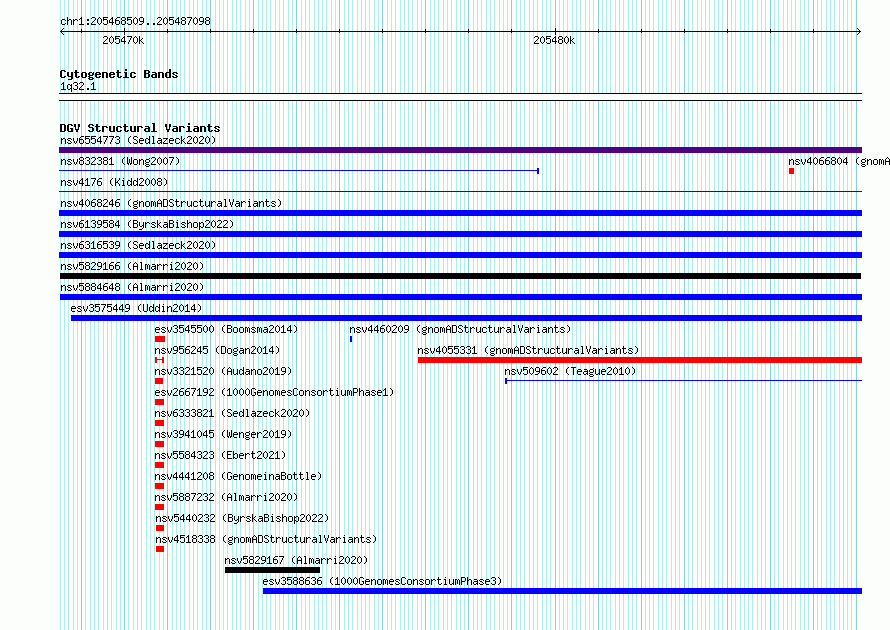Viewport: 890px width, 630px height.
Task: Click the 205480k ruler tick label
Action: click(x=554, y=40)
